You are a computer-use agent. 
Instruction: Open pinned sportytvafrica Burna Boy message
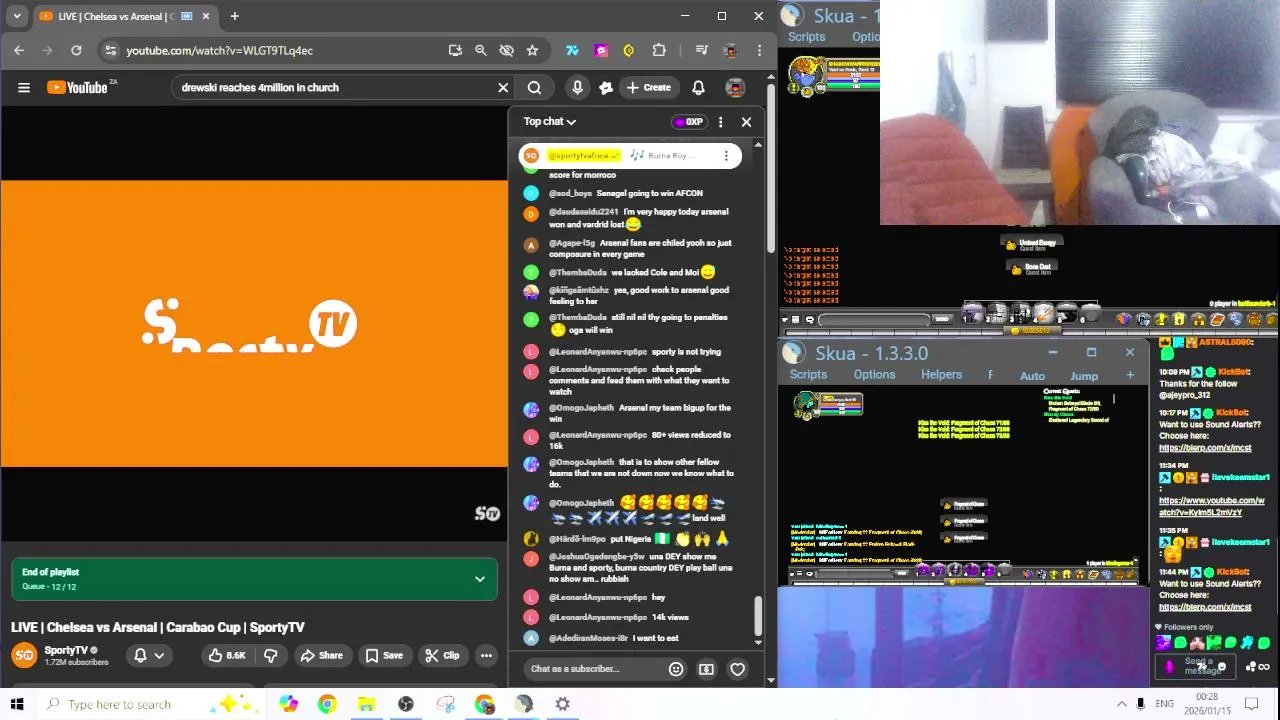pyautogui.click(x=630, y=156)
